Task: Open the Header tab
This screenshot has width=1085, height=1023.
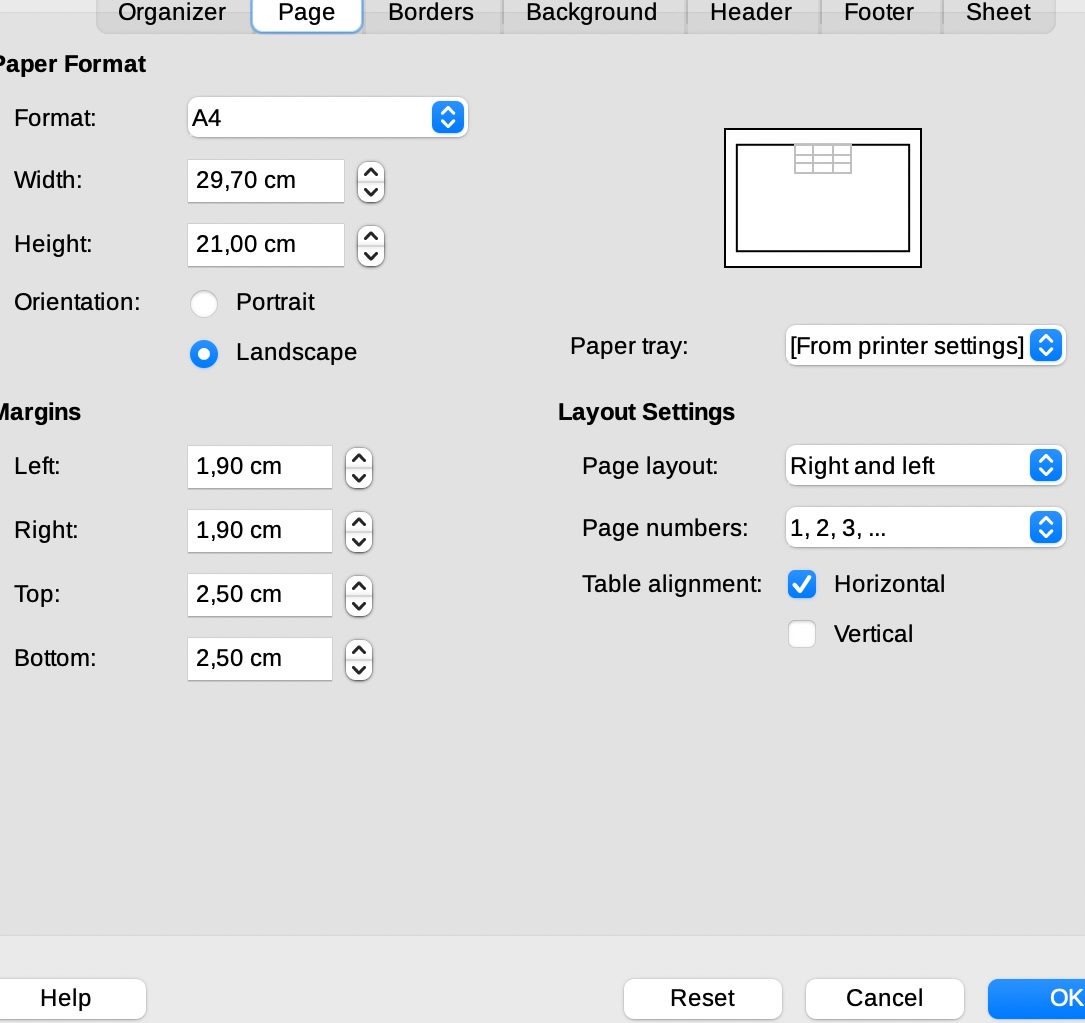Action: 750,13
